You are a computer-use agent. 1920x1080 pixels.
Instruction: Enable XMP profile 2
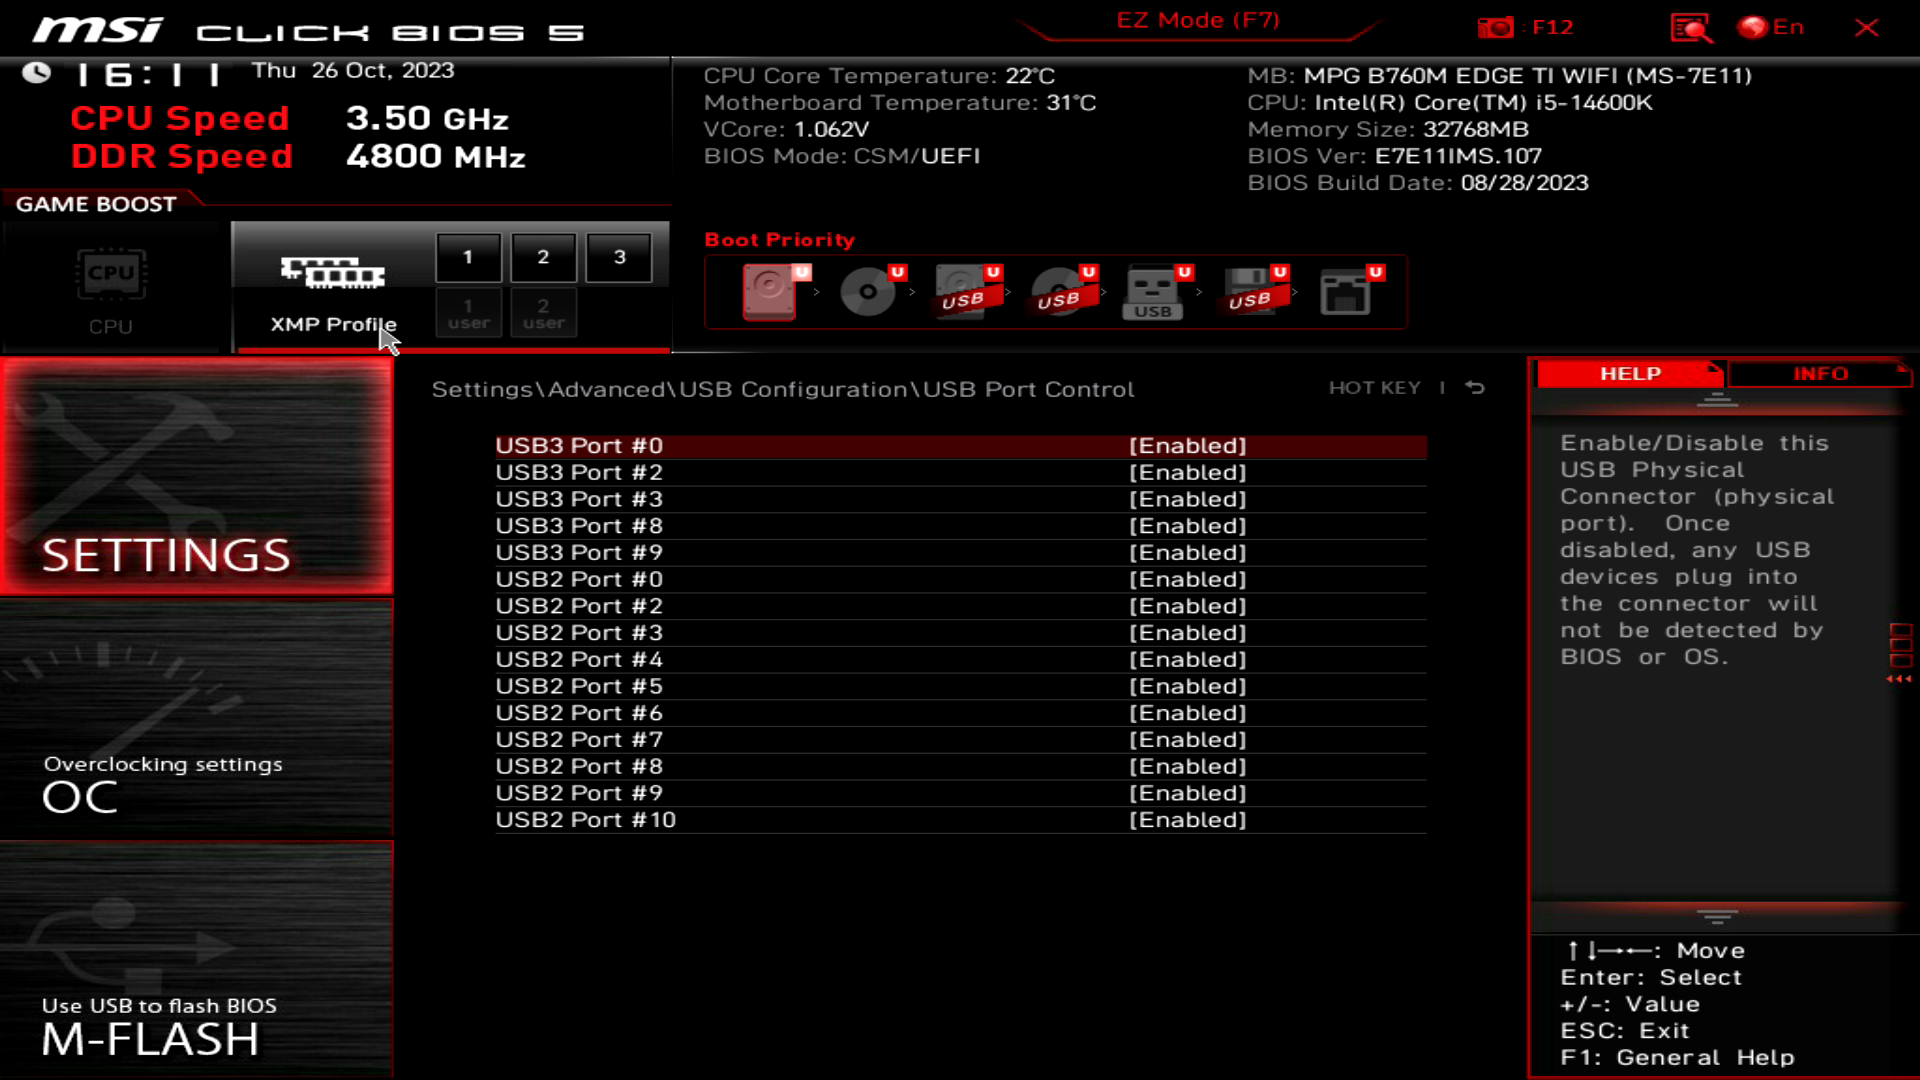tap(543, 257)
